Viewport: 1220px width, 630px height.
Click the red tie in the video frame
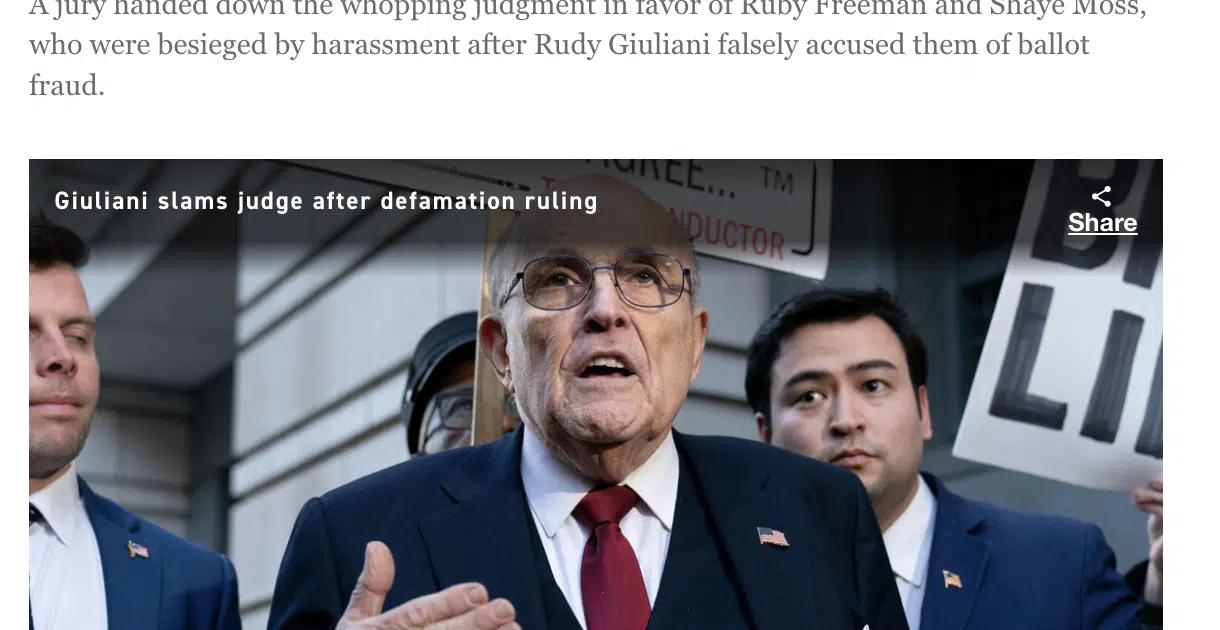click(611, 558)
